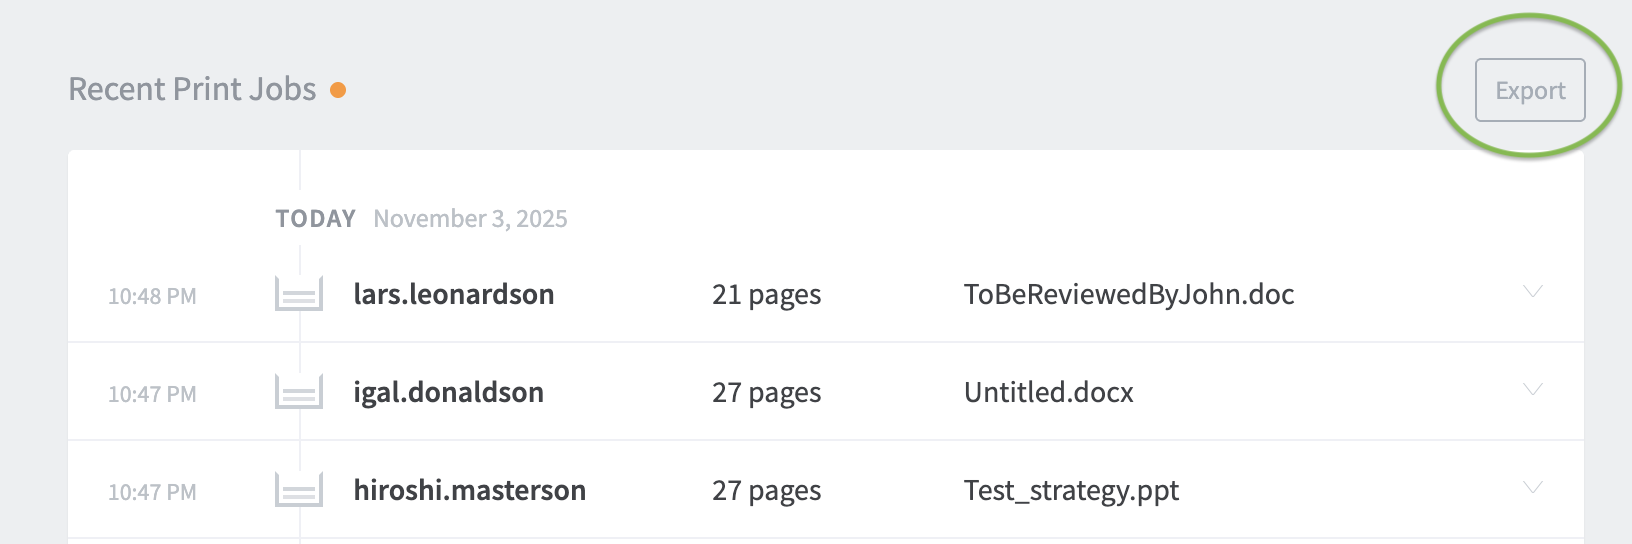
Task: Click 21 pages count for lars.leonardson
Action: tap(766, 294)
